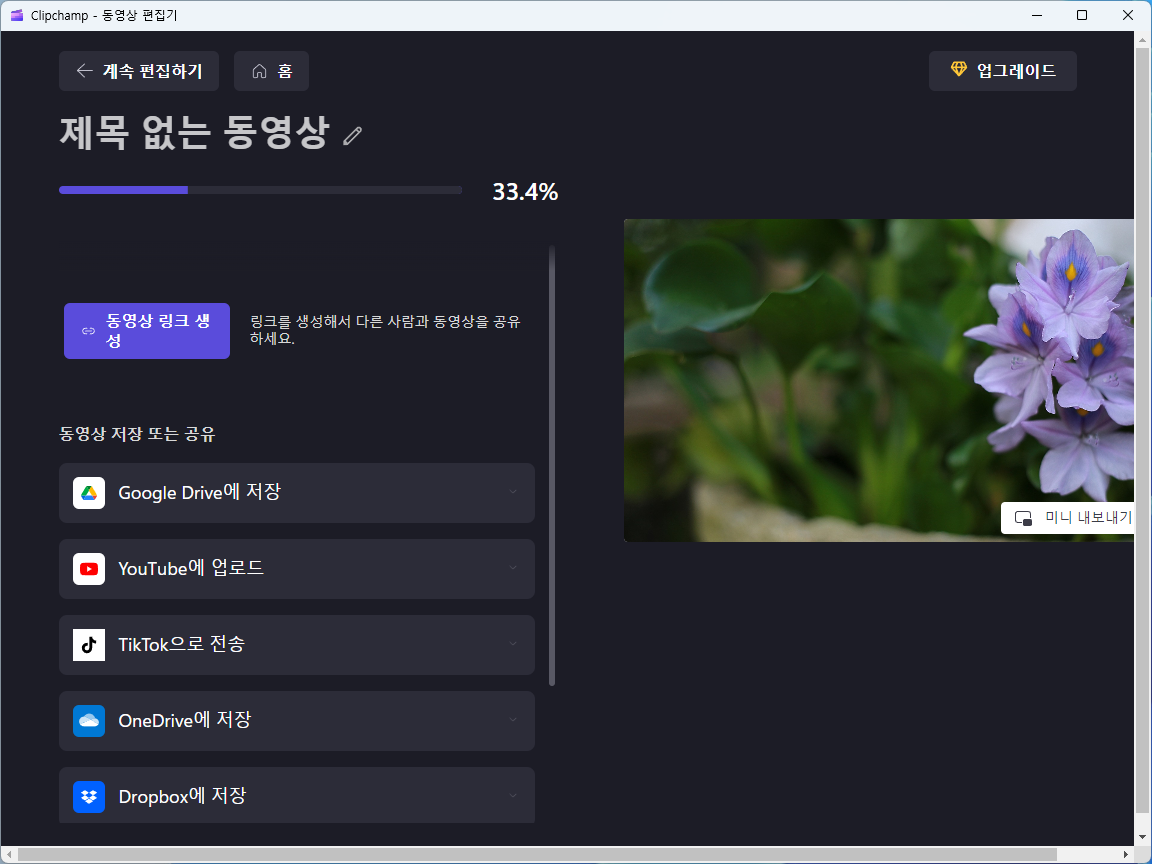The width and height of the screenshot is (1152, 864).
Task: Maximize the Clipchamp window
Action: [x=1081, y=15]
